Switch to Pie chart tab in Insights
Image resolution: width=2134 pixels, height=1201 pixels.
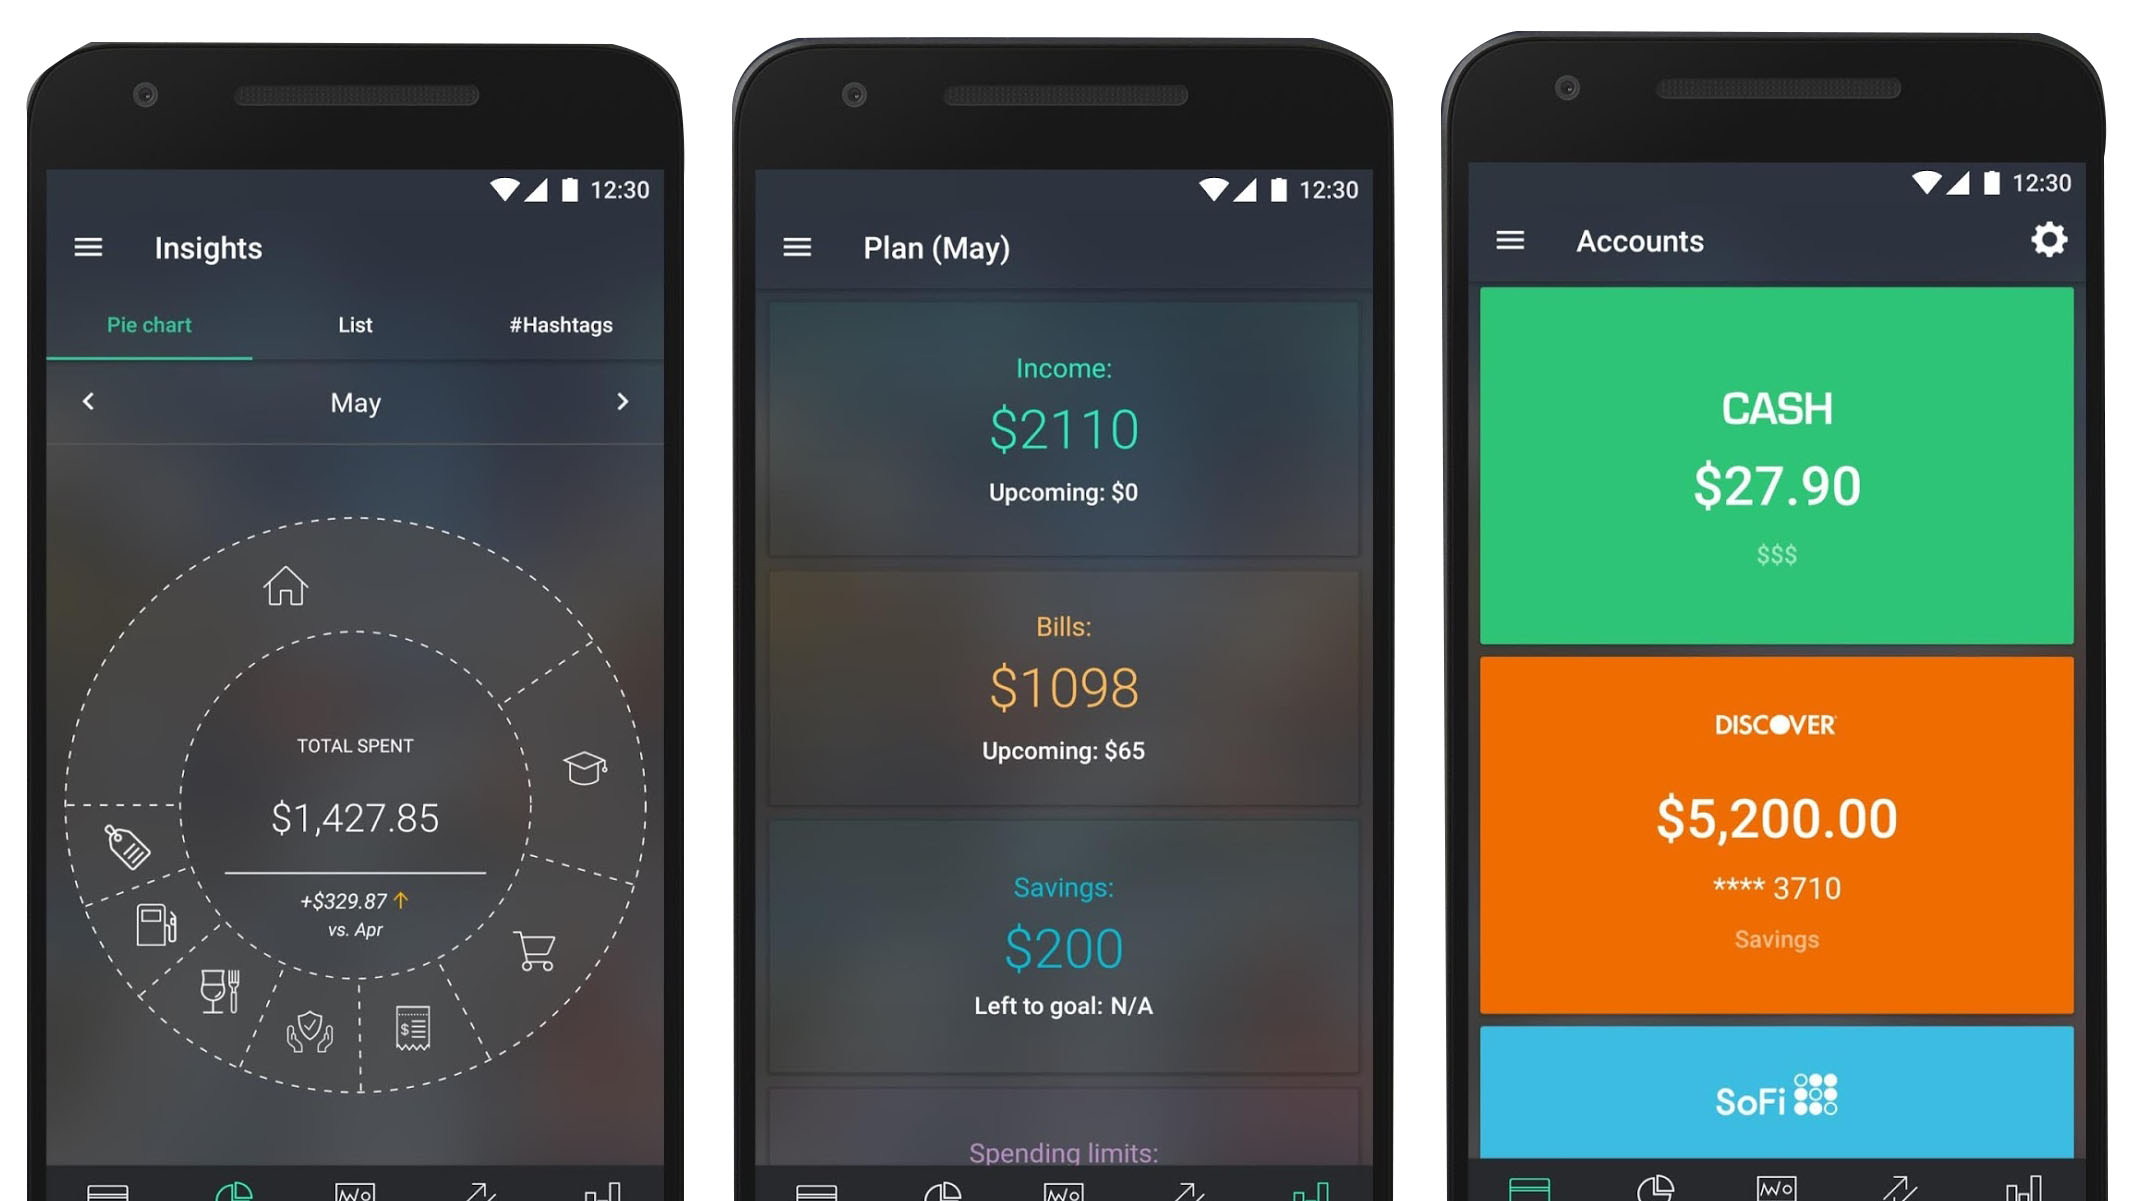(147, 326)
